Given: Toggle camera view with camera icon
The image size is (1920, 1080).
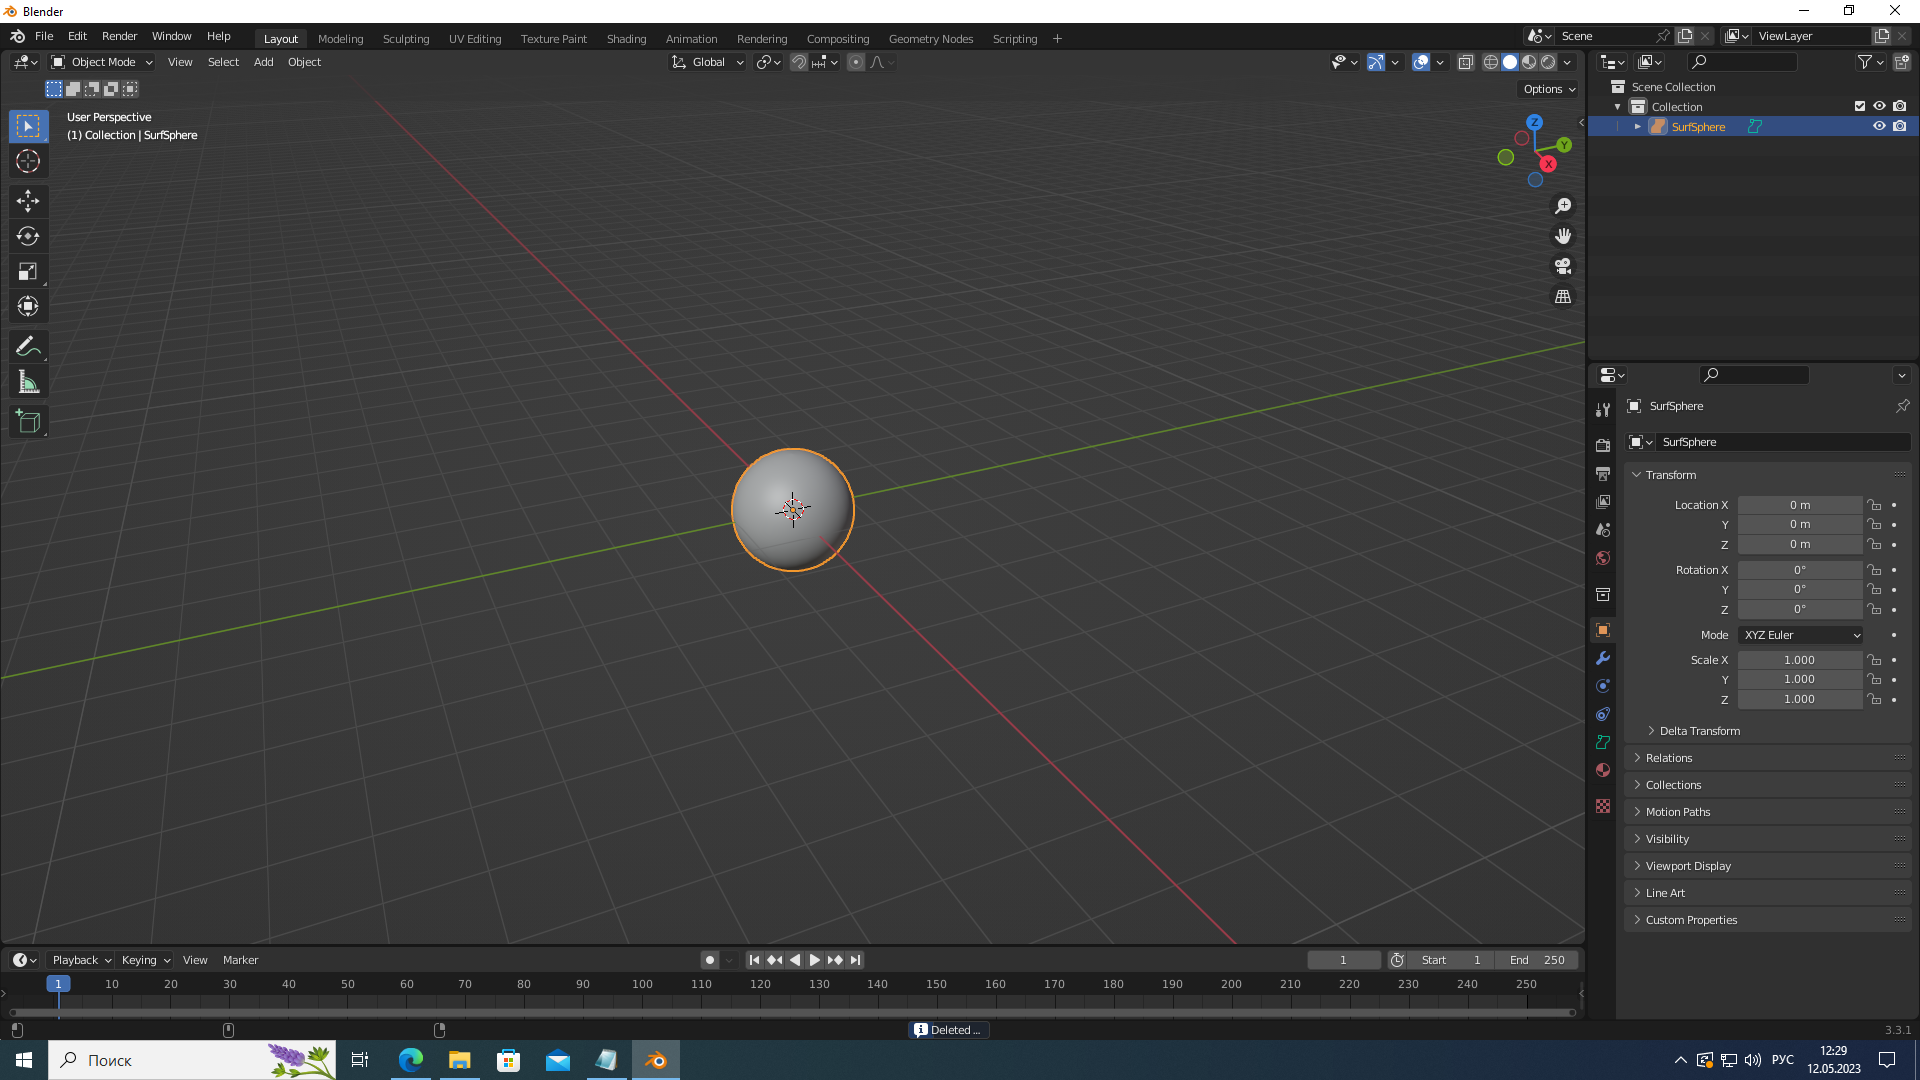Looking at the screenshot, I should click(1562, 266).
